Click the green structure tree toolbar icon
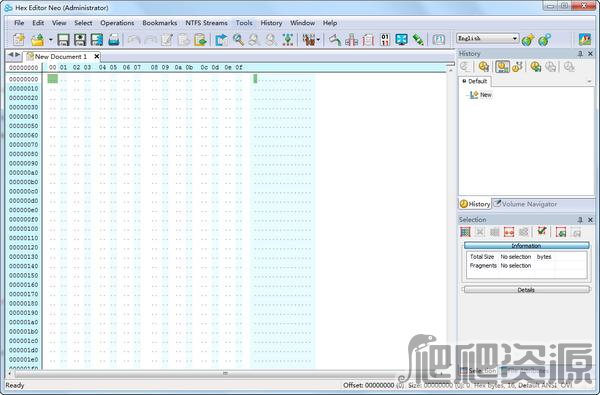Screen dimensions: 600x395 [288, 39]
